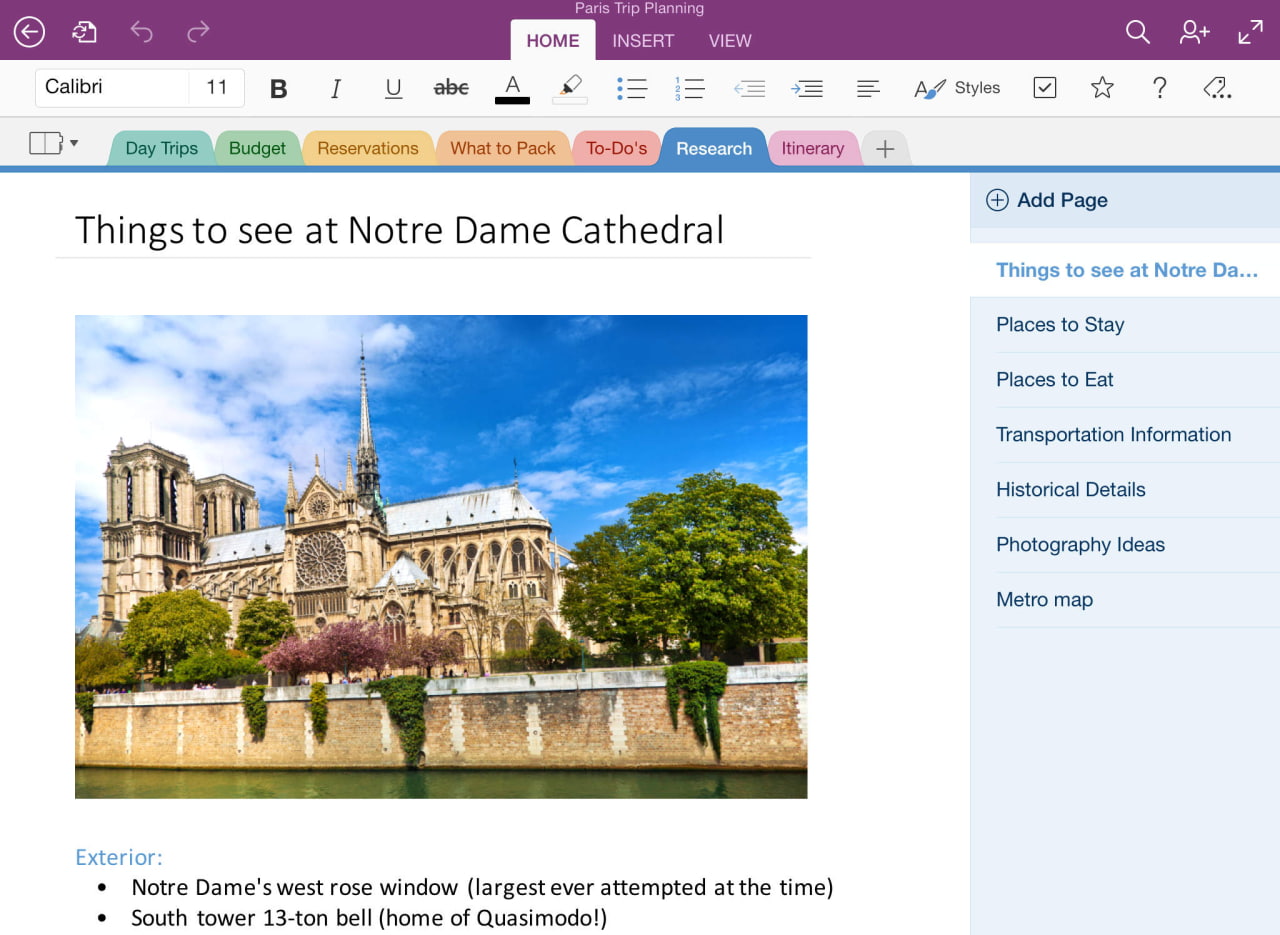Enter full screen with expand arrows icon

[1250, 32]
